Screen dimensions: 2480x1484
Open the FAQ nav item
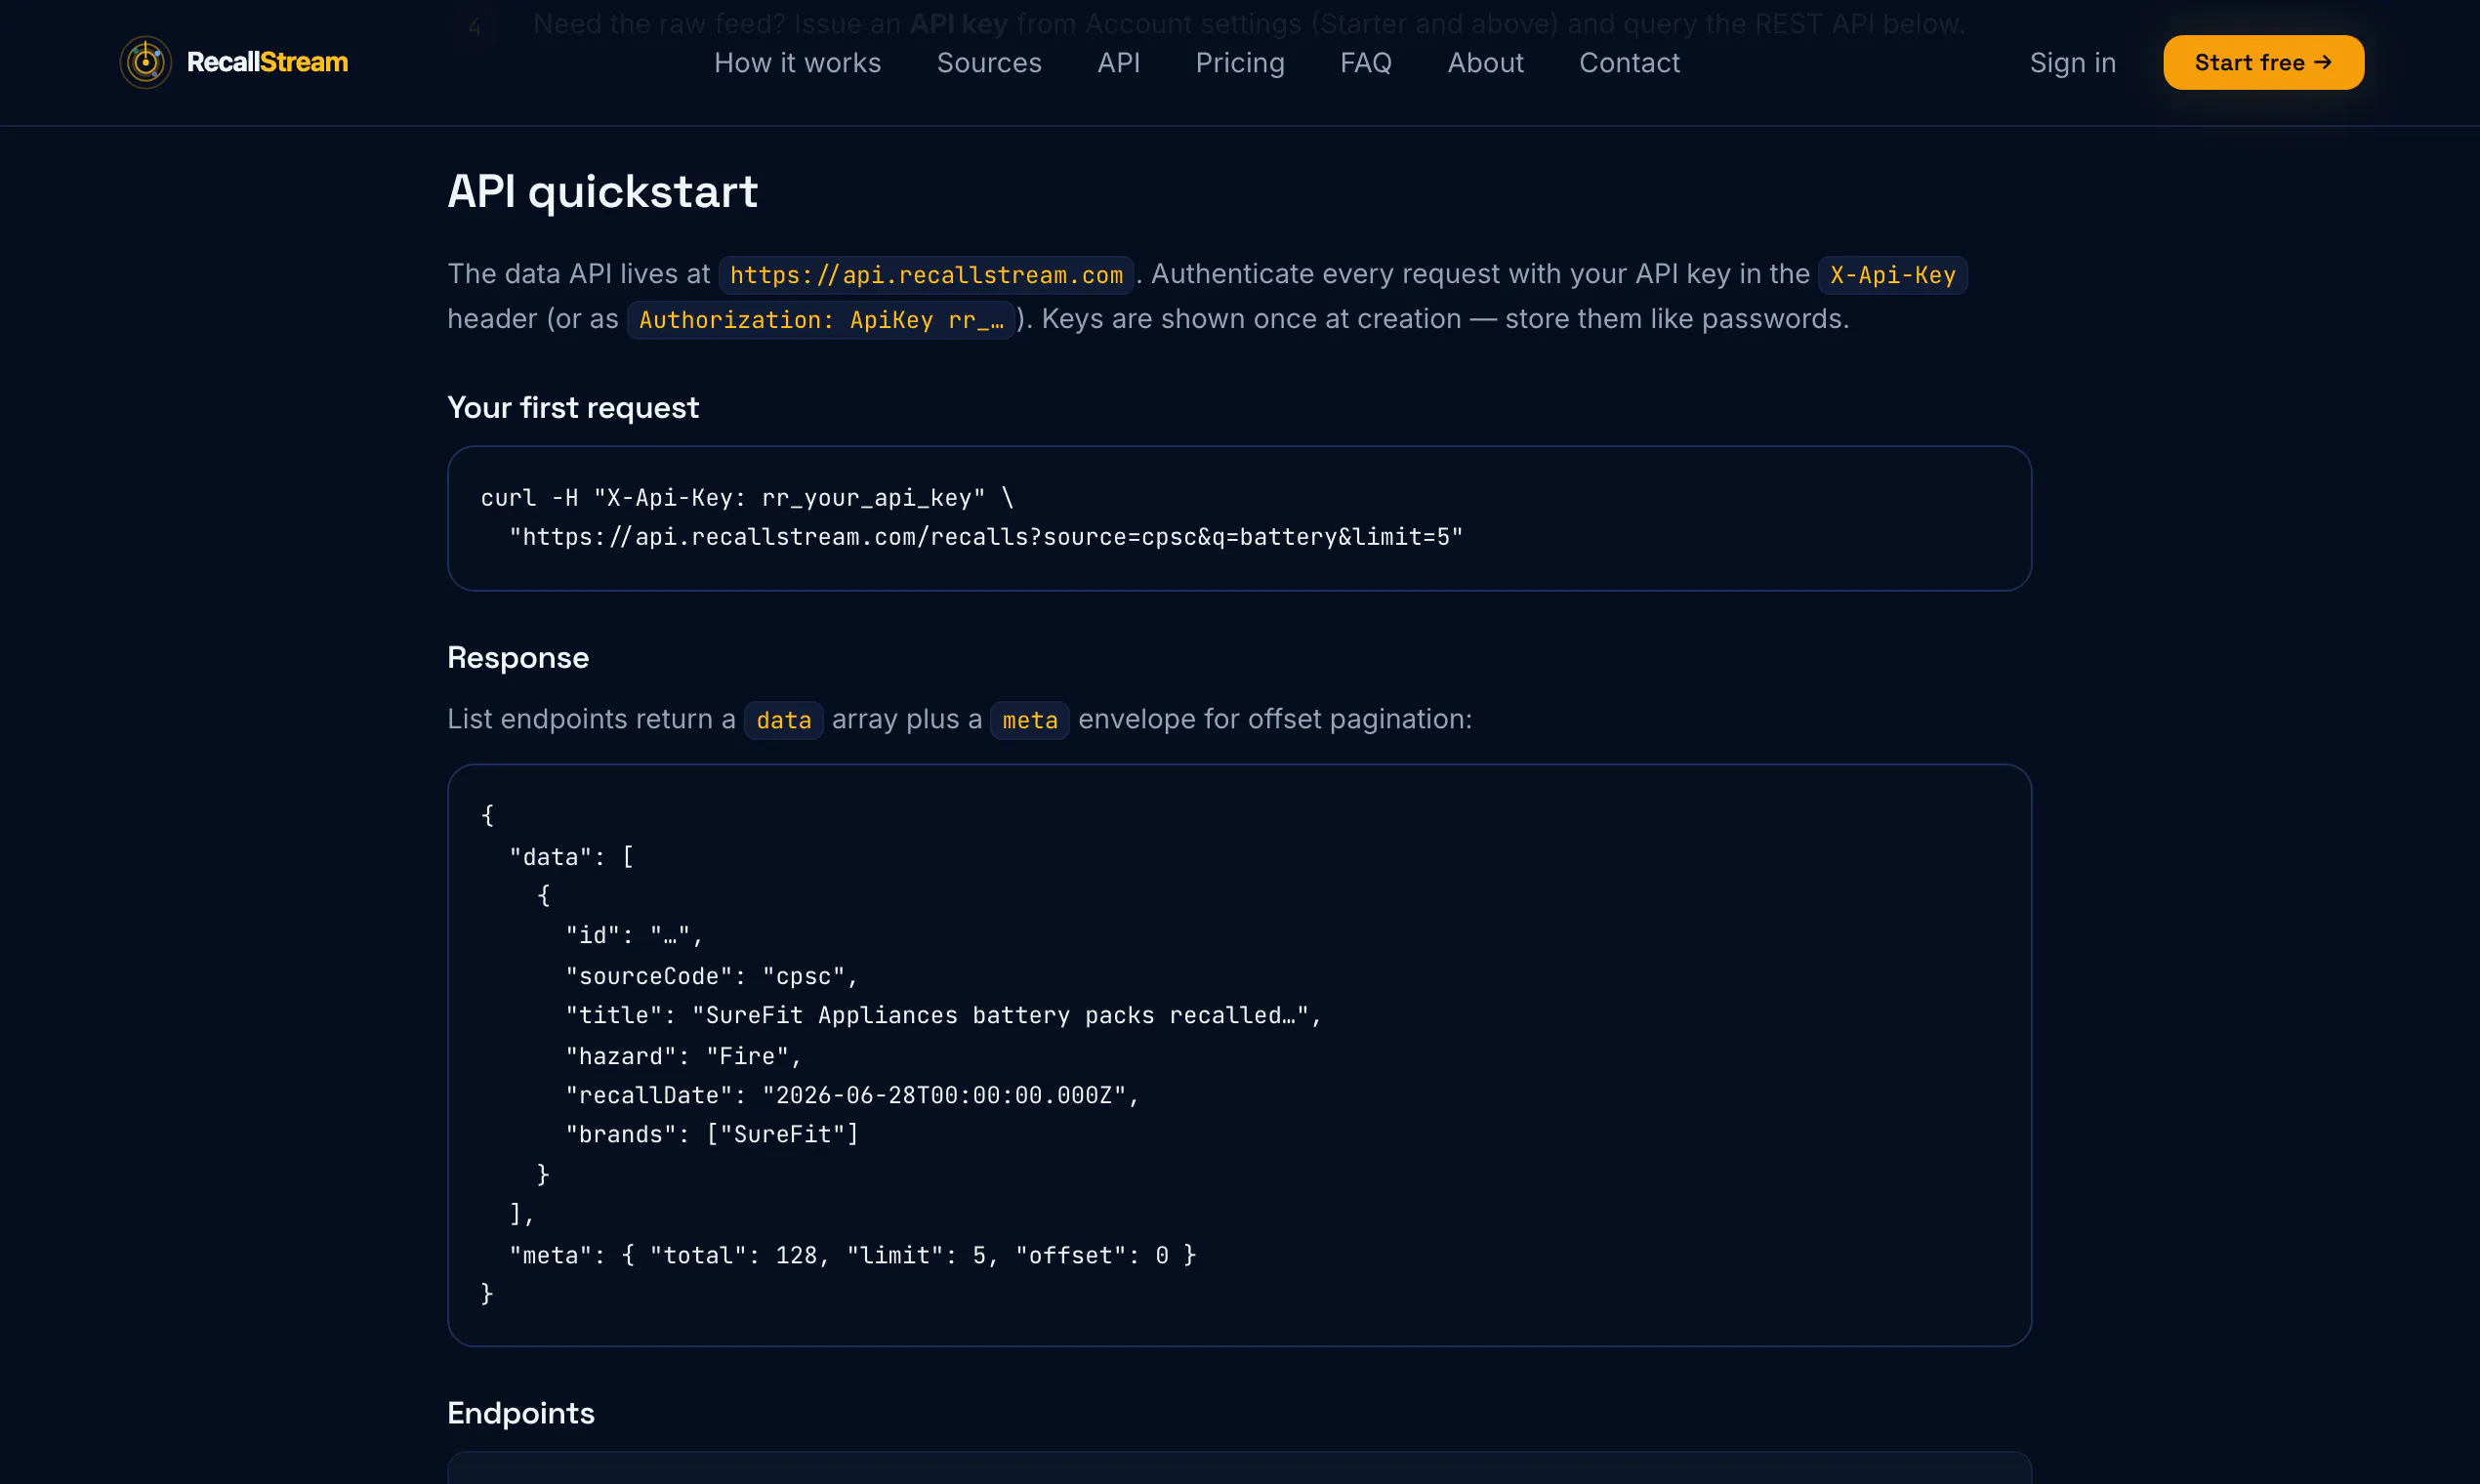point(1366,63)
